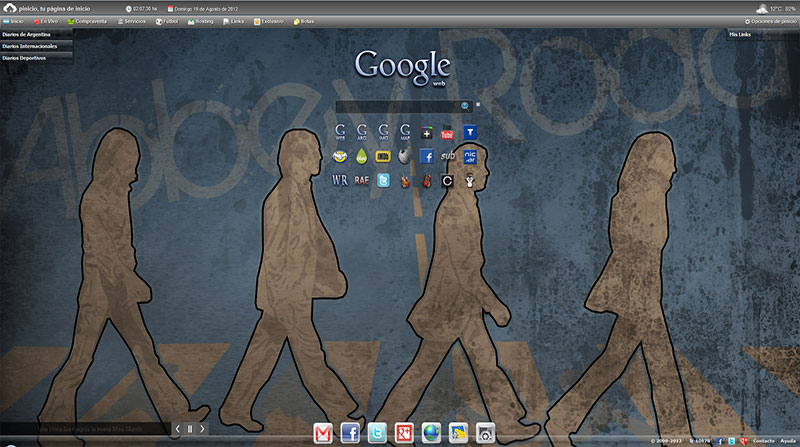Click Opciones de pinicio button
The width and height of the screenshot is (800, 447).
[x=770, y=20]
